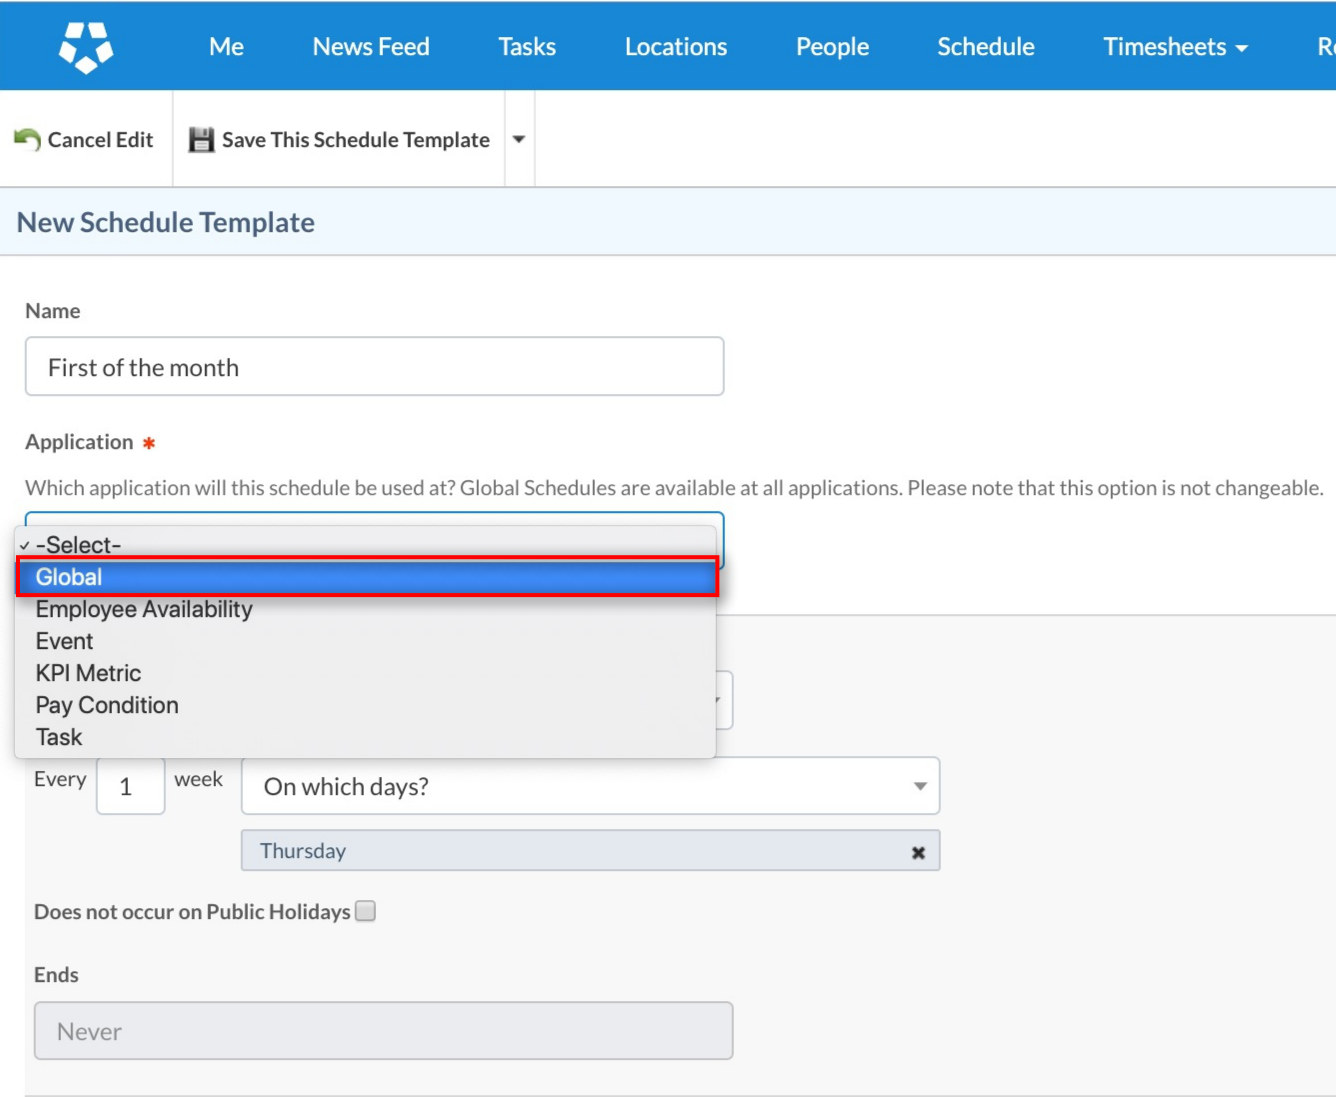Select Task from the application list
1336x1097 pixels.
coord(60,737)
